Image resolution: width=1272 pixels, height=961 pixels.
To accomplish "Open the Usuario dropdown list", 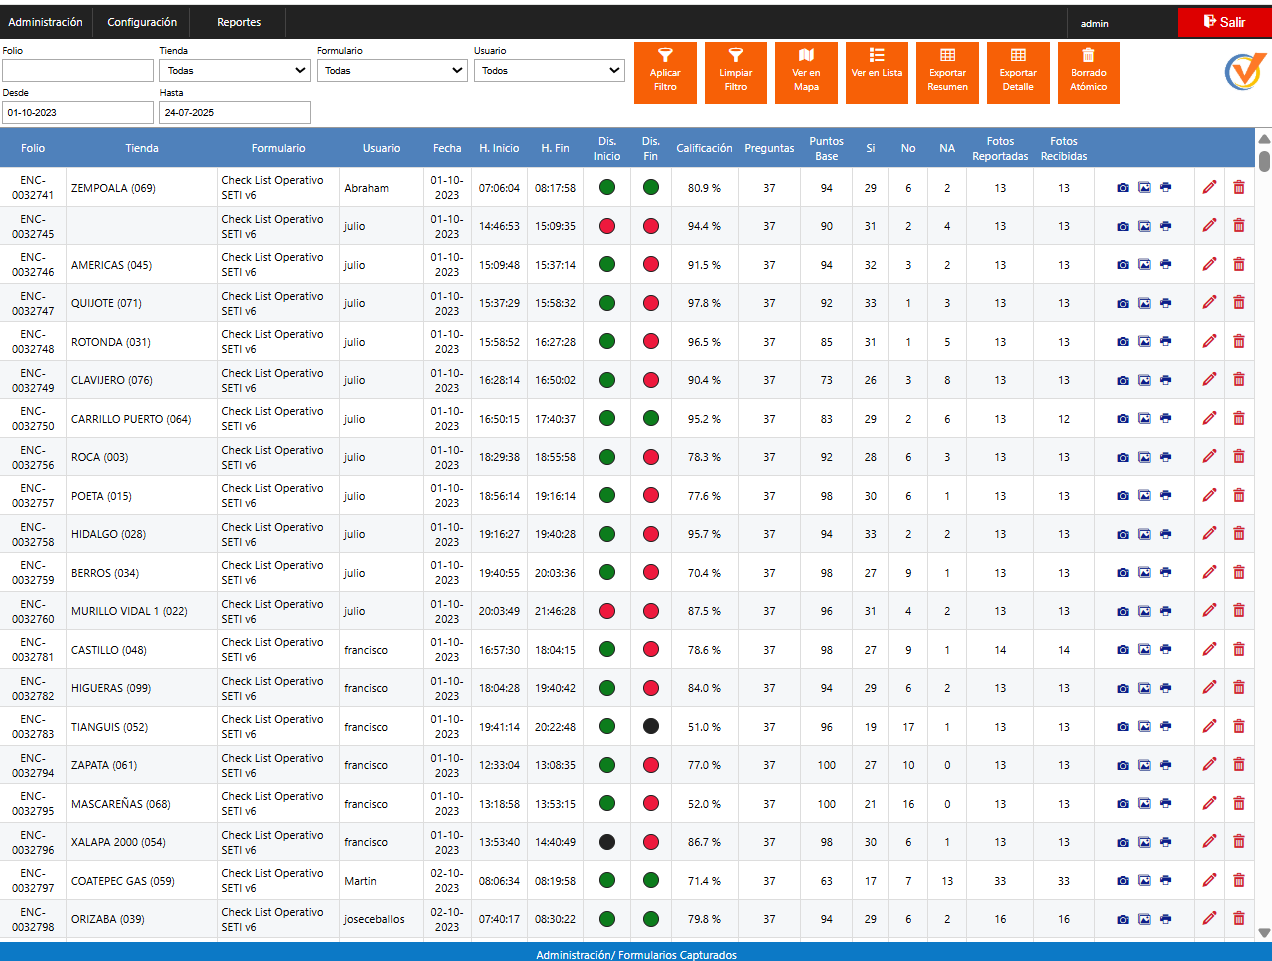I will point(549,71).
